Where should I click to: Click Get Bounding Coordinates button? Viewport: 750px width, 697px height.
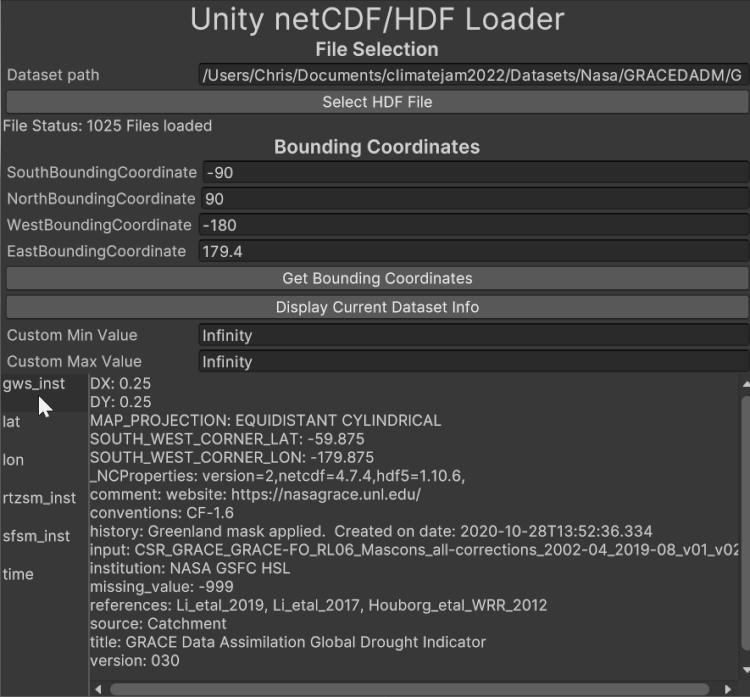[x=377, y=278]
